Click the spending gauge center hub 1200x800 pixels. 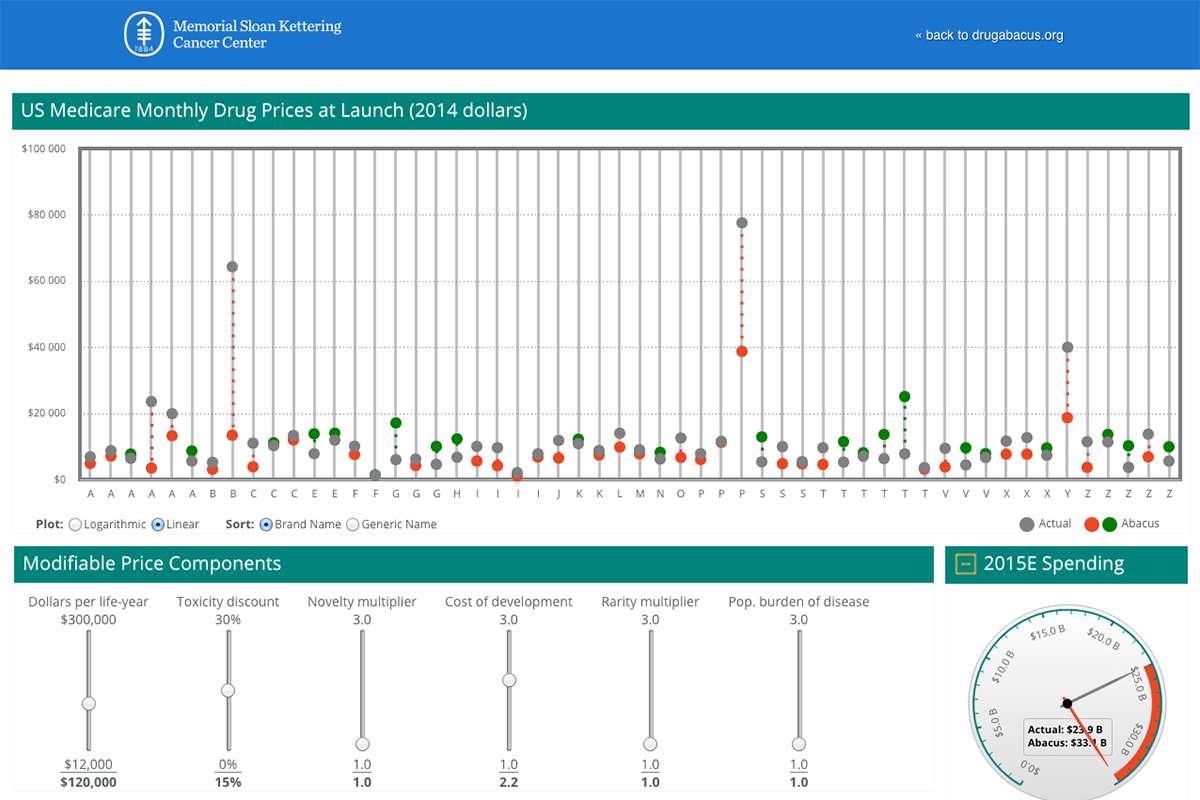pos(1067,703)
